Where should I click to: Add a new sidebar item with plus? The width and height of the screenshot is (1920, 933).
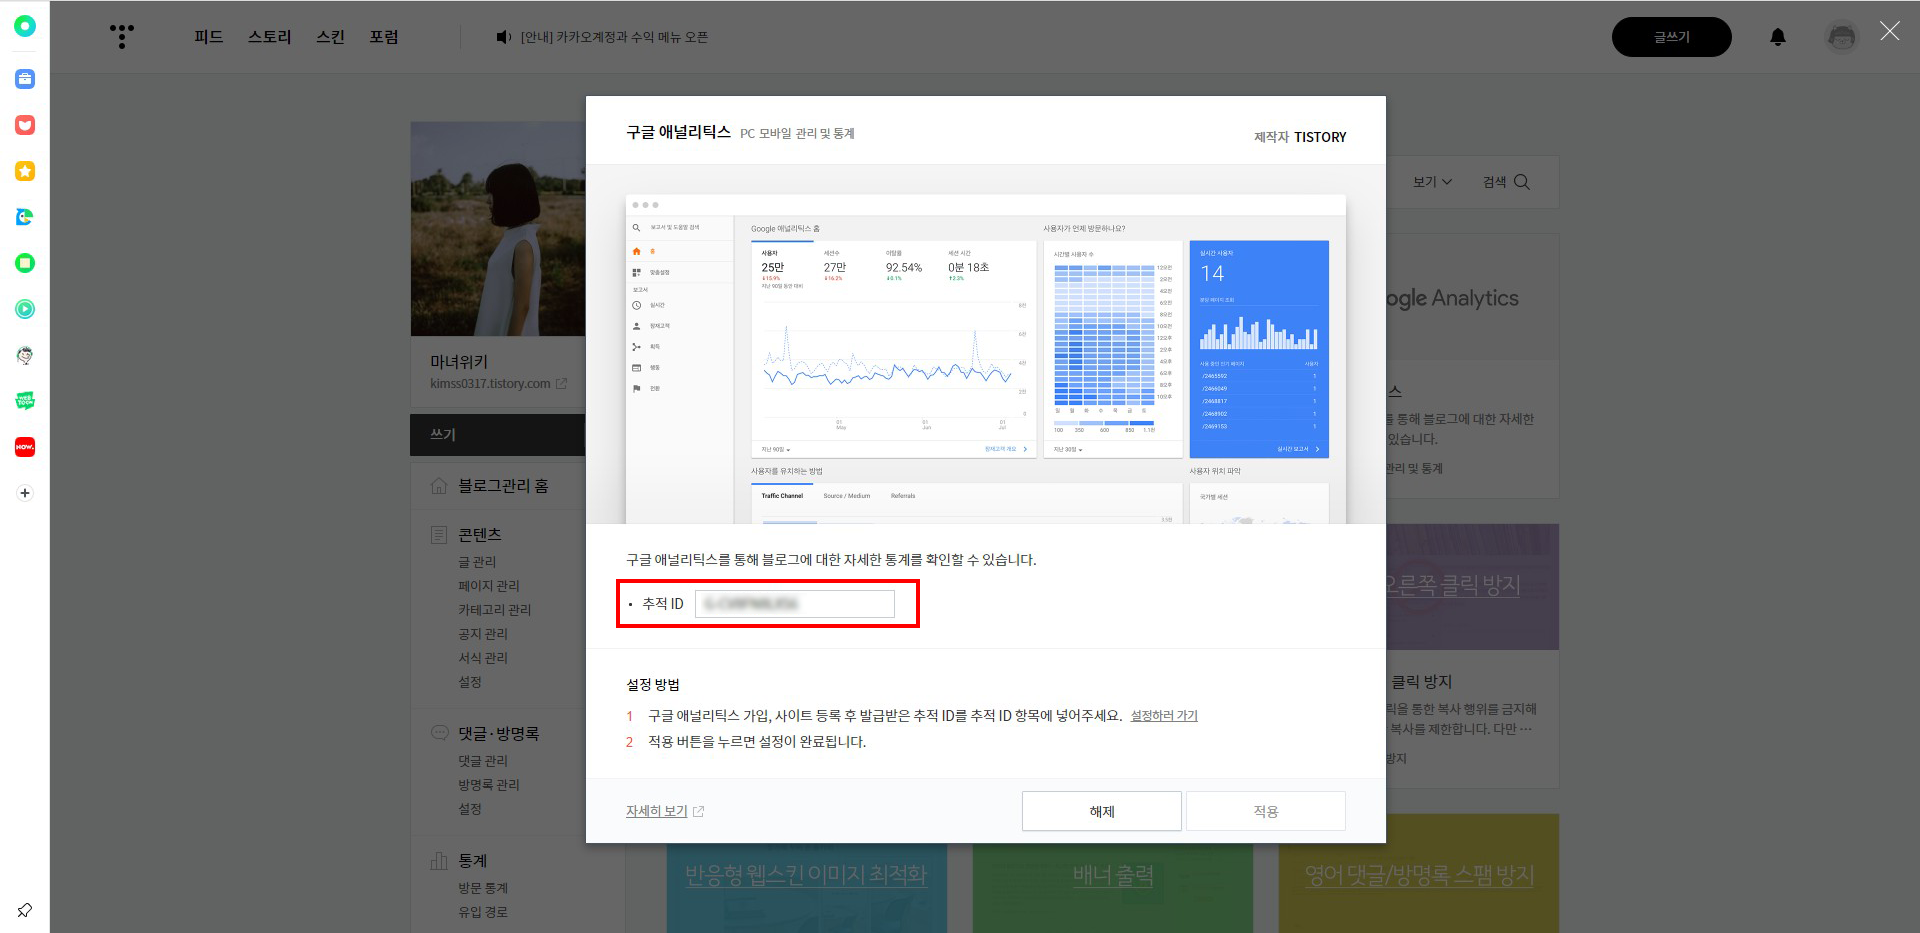pyautogui.click(x=25, y=493)
